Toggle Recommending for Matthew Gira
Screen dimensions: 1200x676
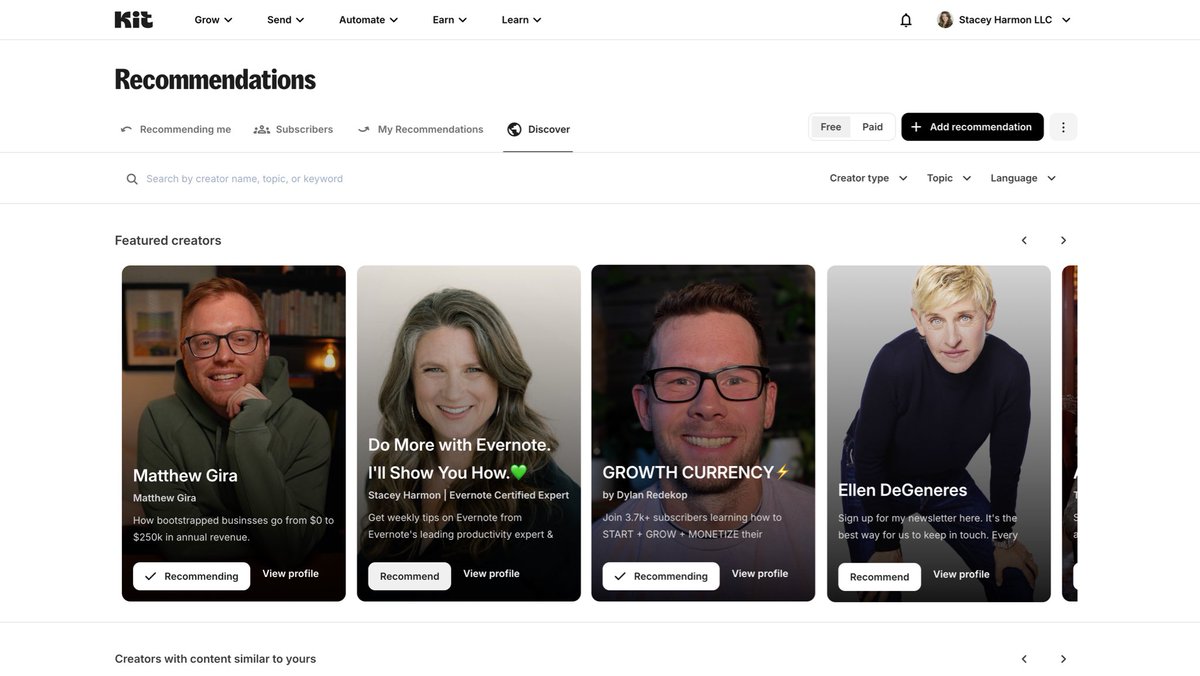192,576
